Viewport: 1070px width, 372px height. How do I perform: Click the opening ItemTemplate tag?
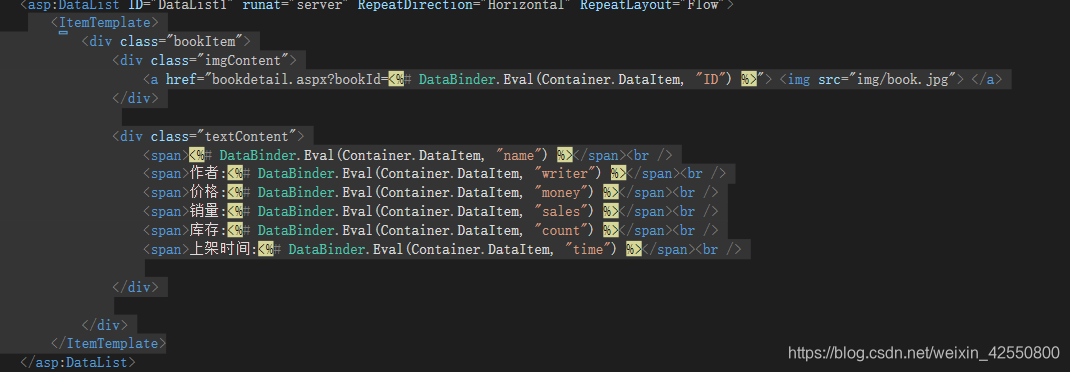click(104, 22)
